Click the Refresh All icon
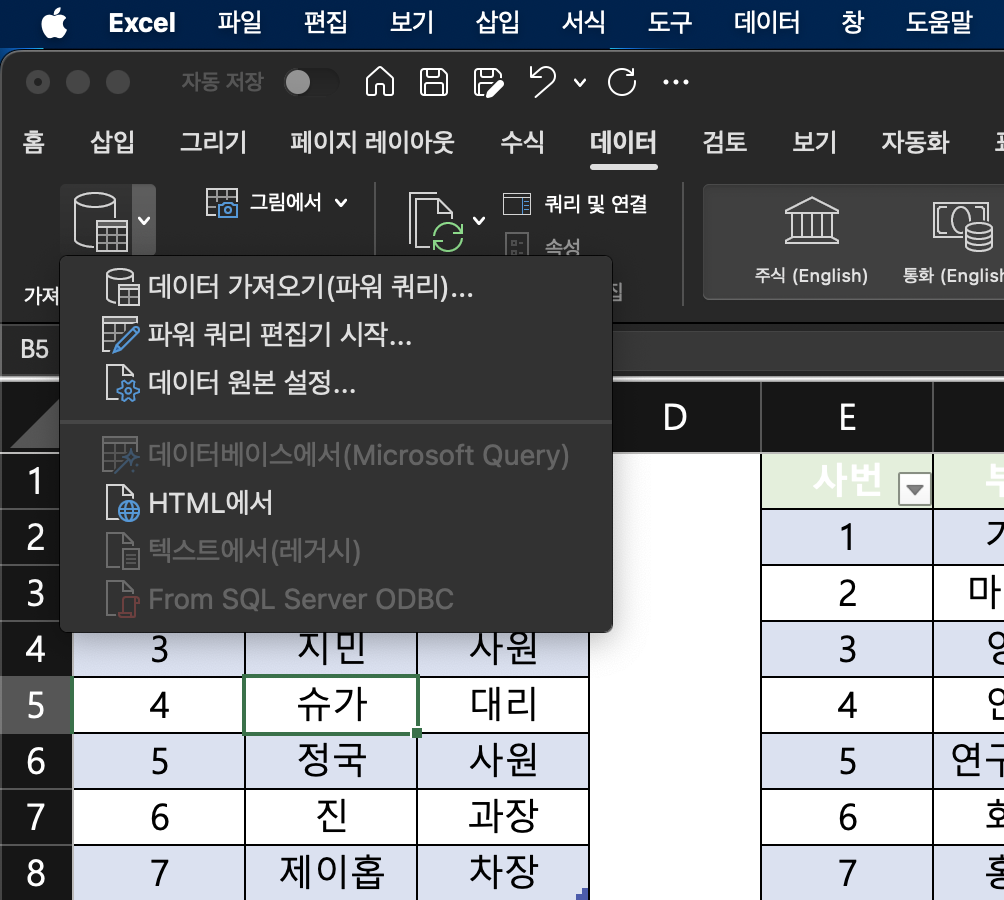The image size is (1004, 900). 435,221
